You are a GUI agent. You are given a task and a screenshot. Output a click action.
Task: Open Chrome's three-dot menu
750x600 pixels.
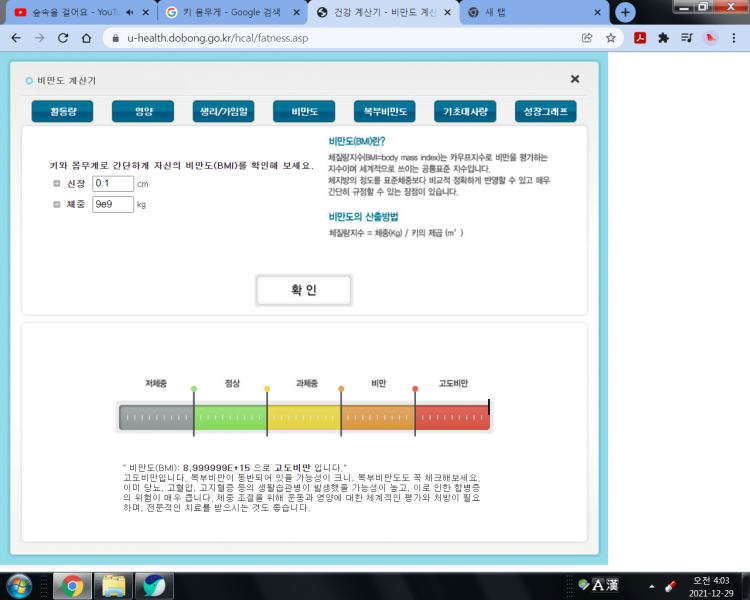734,38
